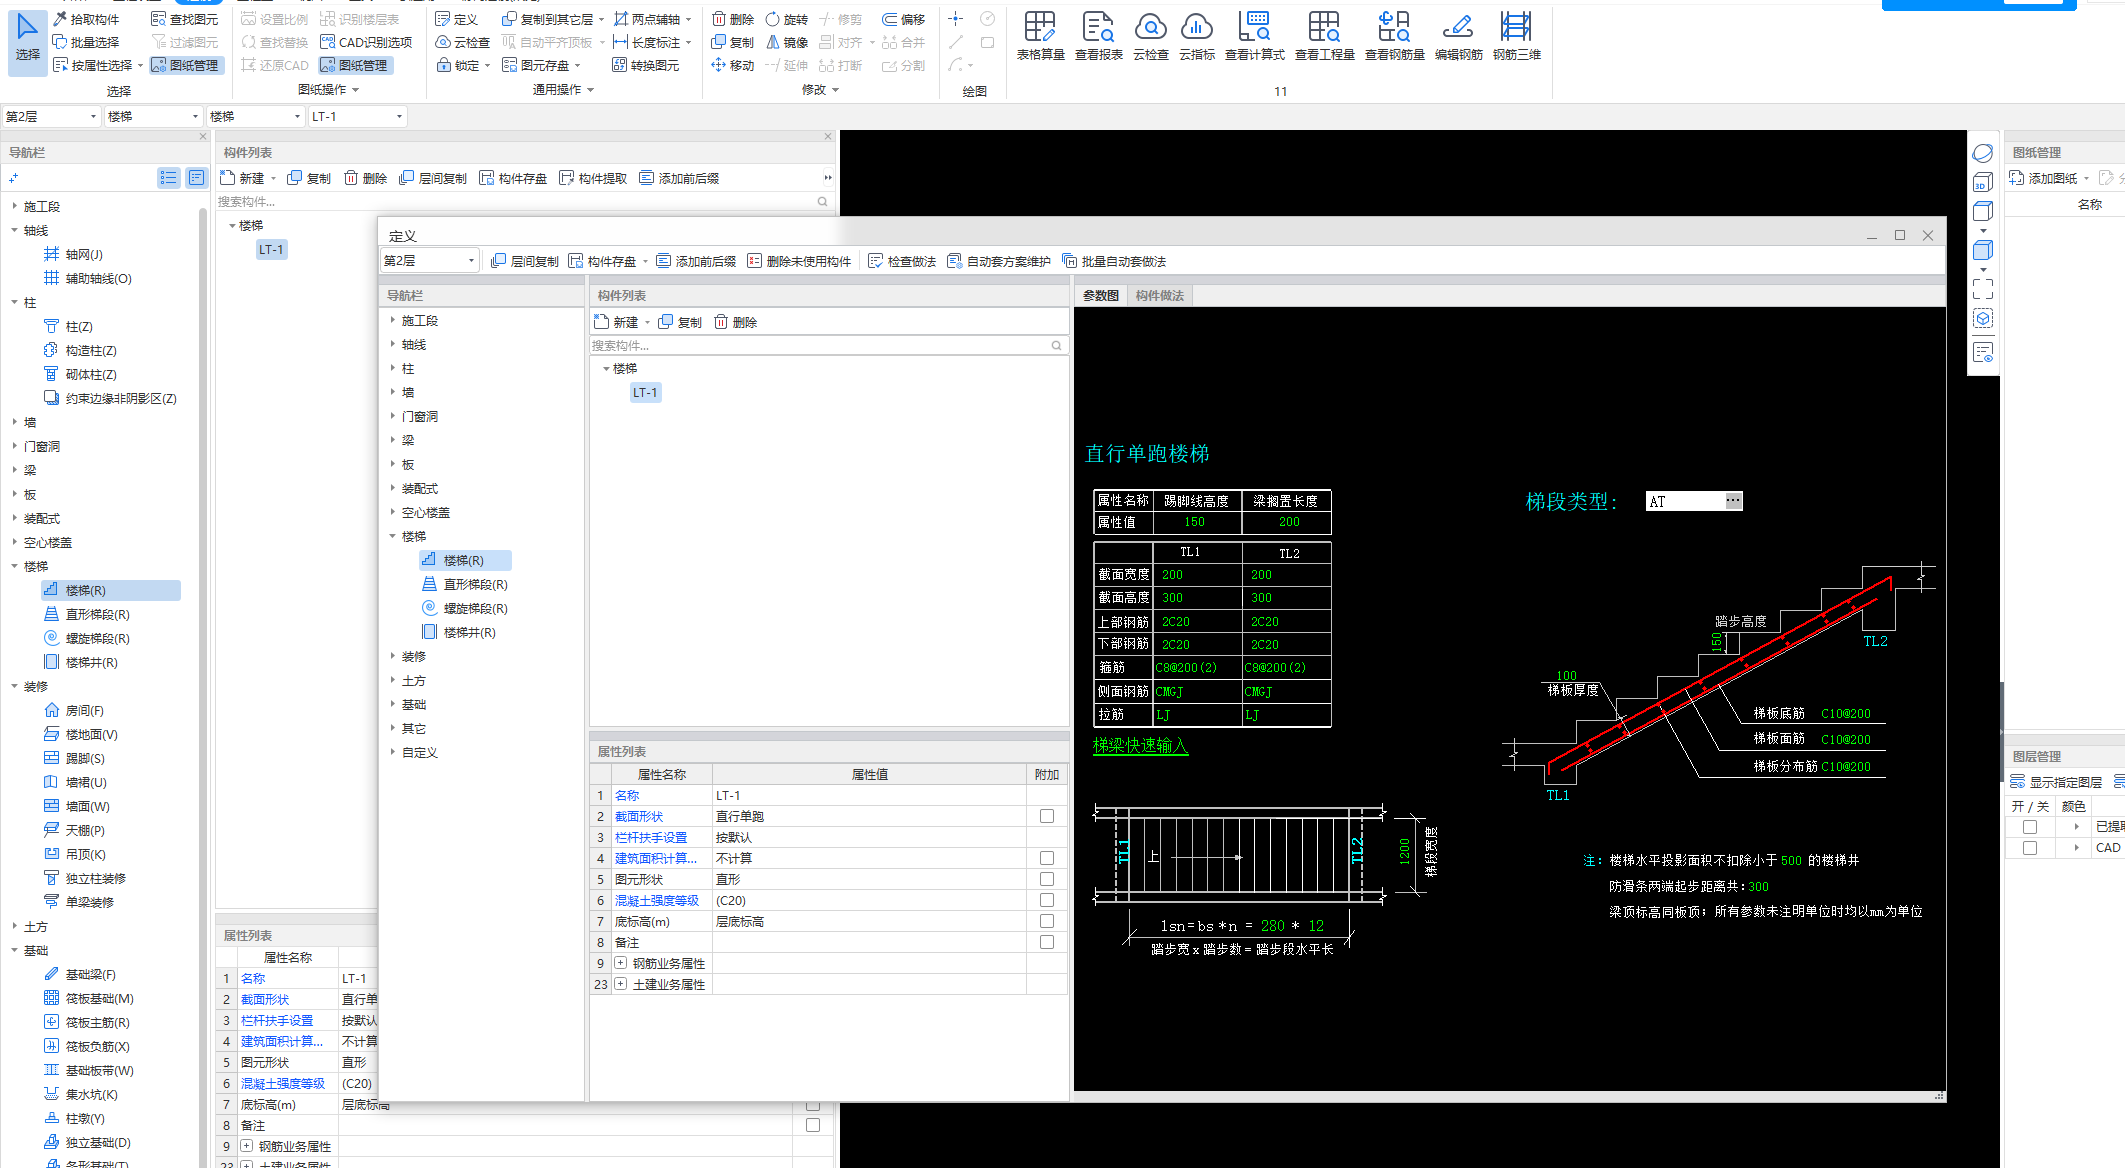
Task: Expand 钢筋业务属性 row in 定义 properties
Action: click(621, 963)
